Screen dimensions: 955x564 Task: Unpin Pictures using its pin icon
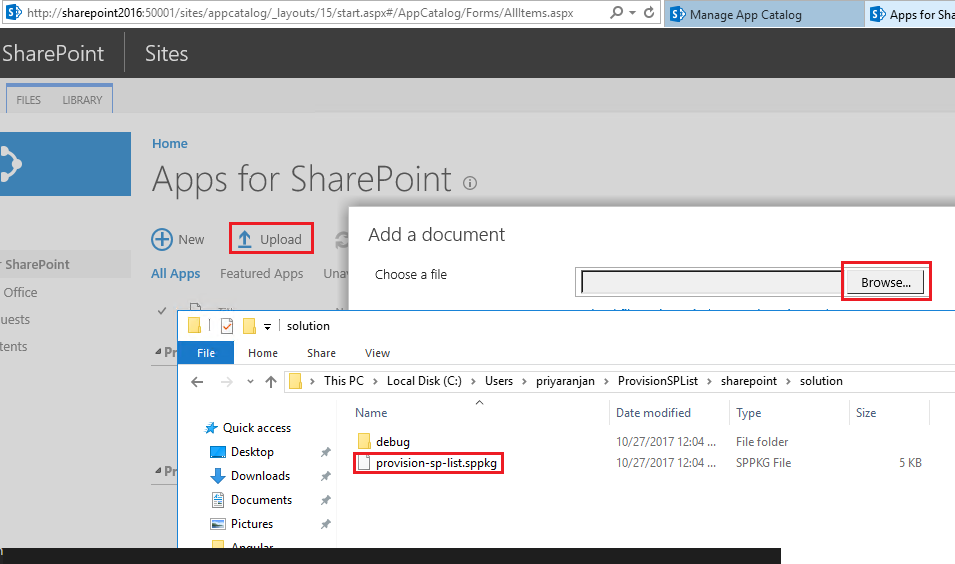[x=326, y=524]
